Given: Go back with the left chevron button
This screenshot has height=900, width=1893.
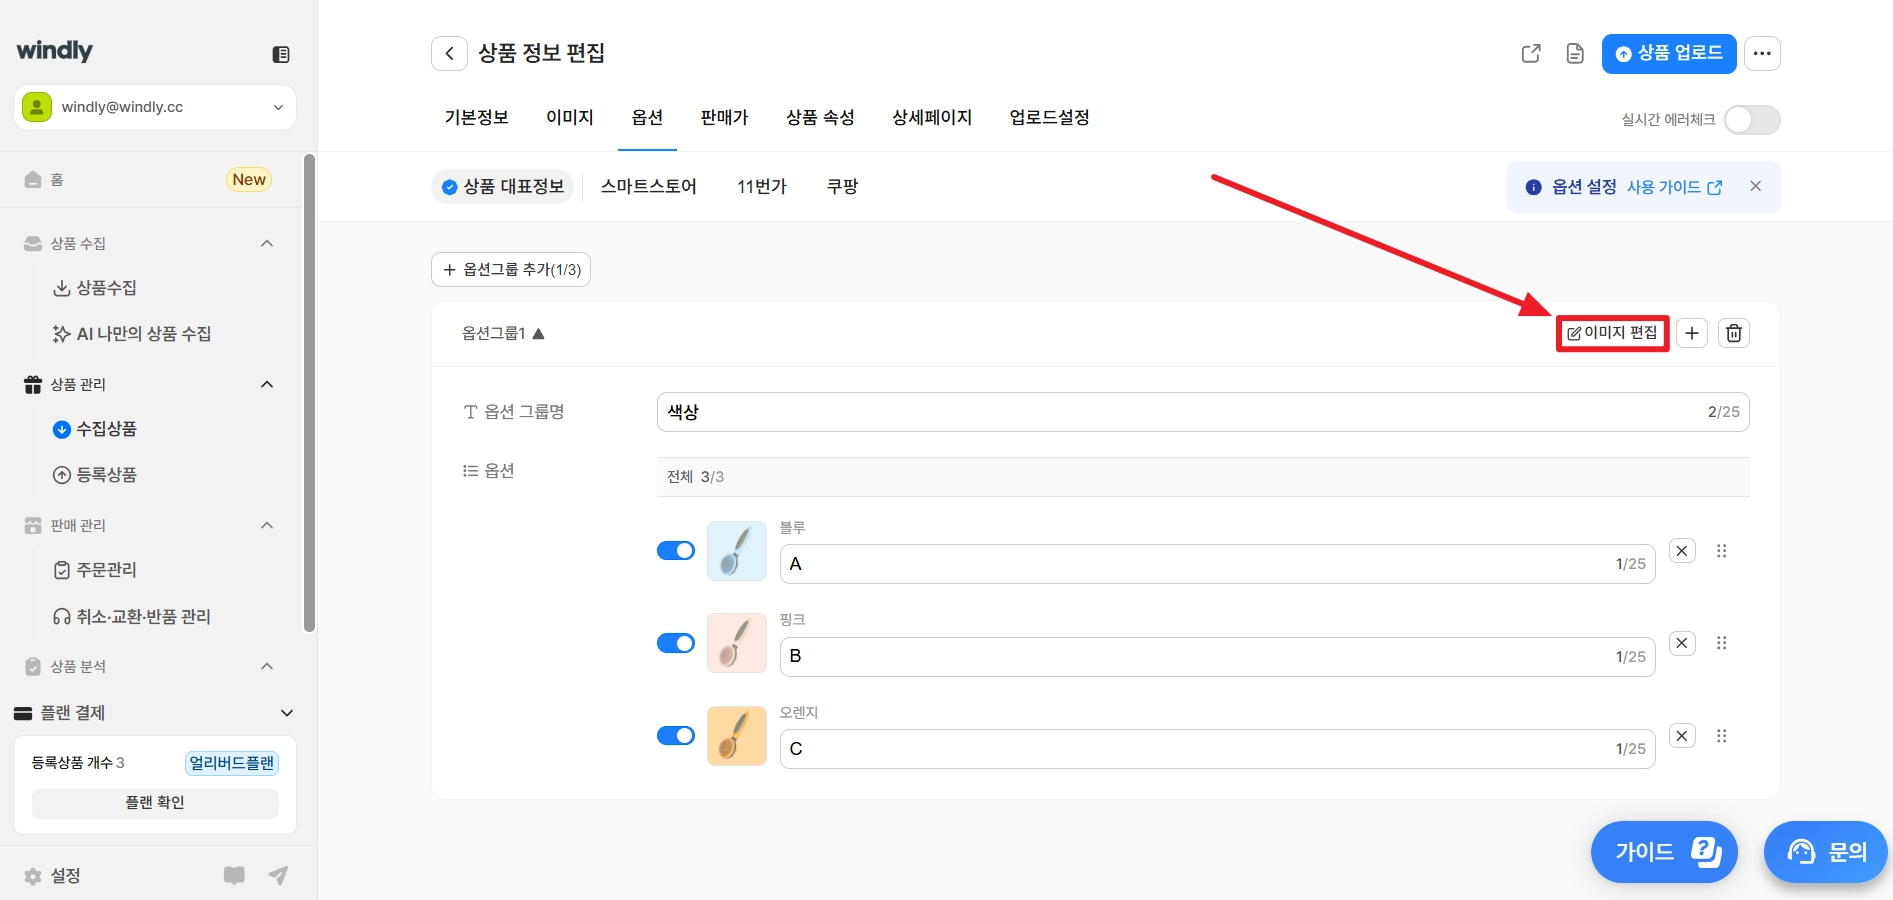Looking at the screenshot, I should coord(449,53).
